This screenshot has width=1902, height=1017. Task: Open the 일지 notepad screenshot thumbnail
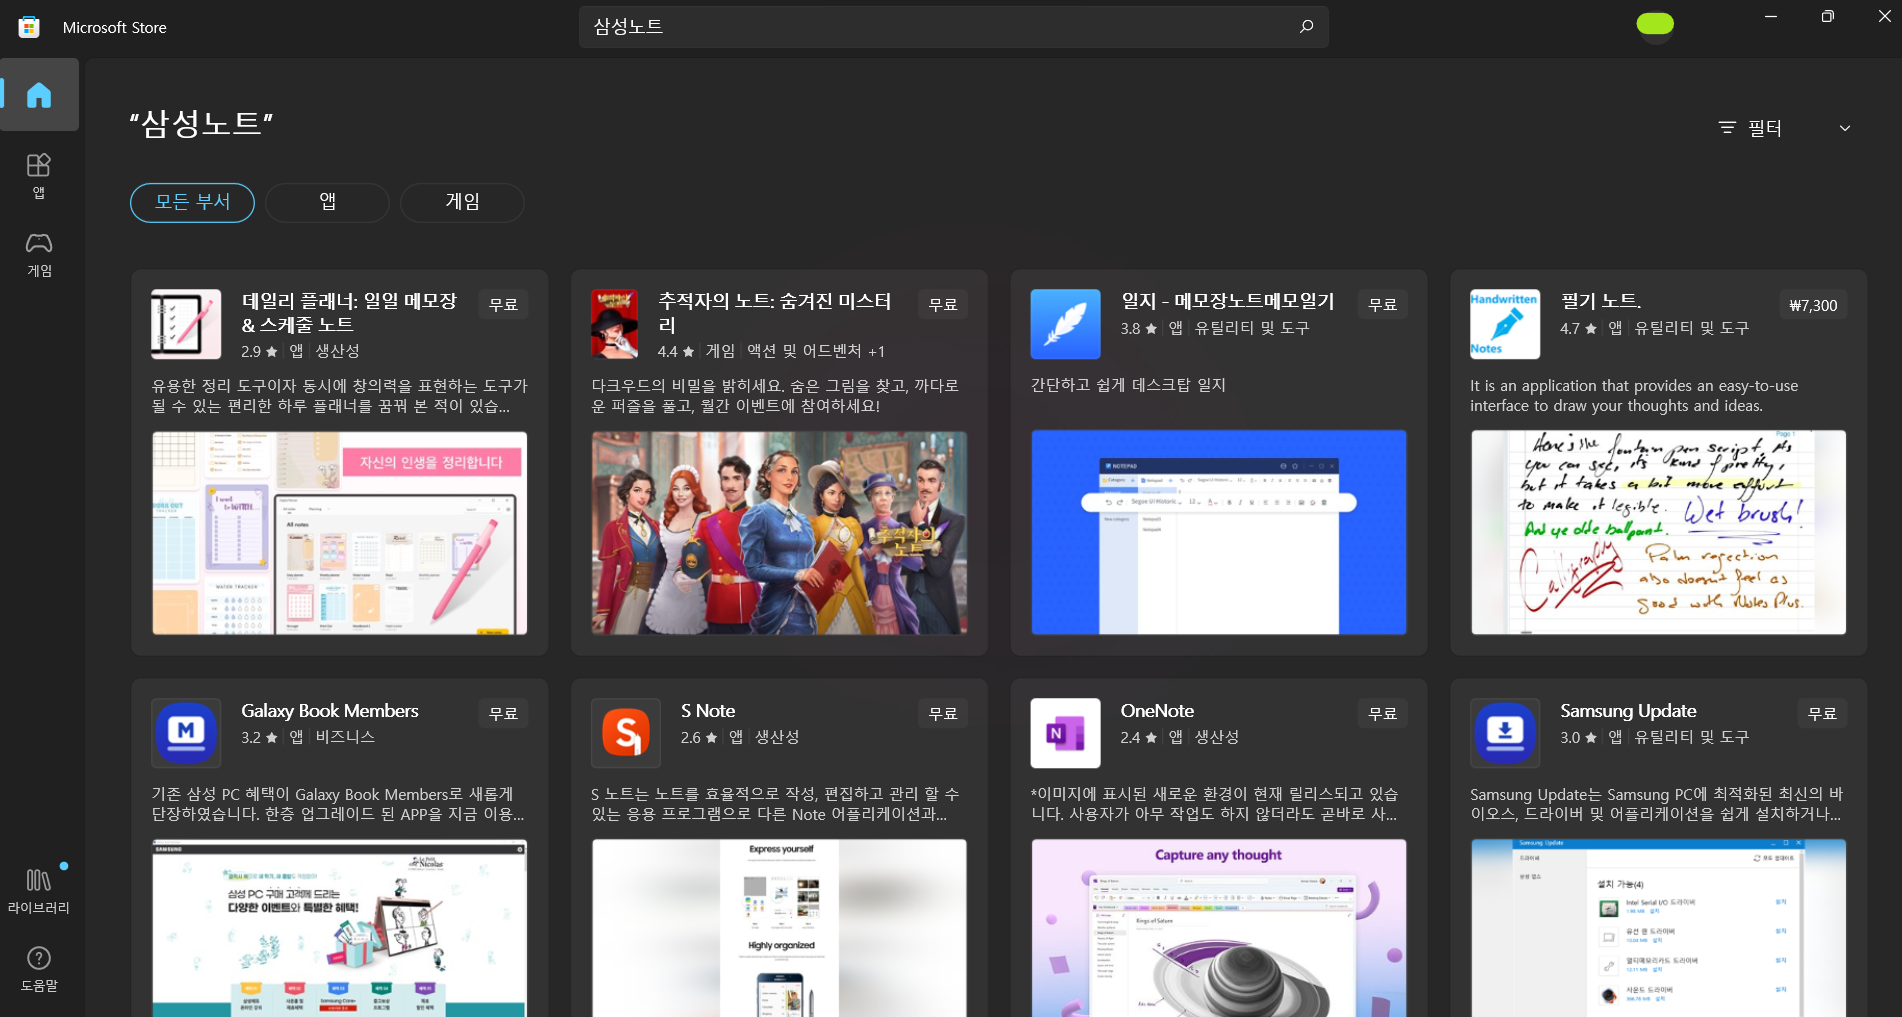click(x=1218, y=533)
